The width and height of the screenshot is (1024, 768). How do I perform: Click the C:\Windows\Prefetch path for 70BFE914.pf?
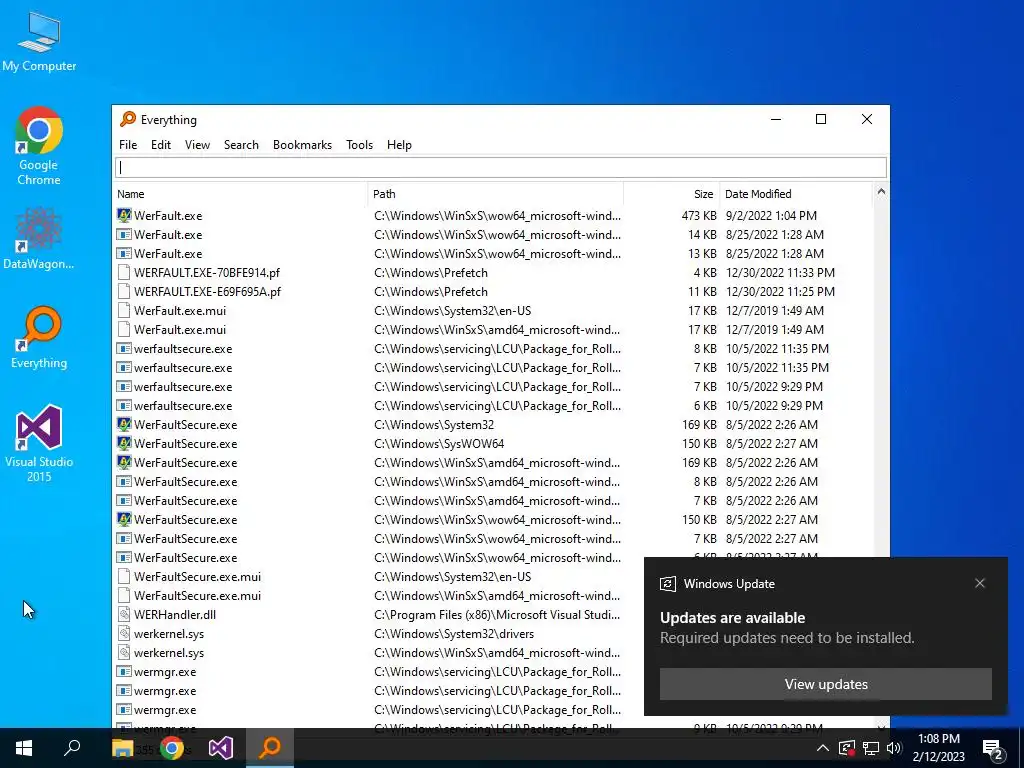(431, 272)
